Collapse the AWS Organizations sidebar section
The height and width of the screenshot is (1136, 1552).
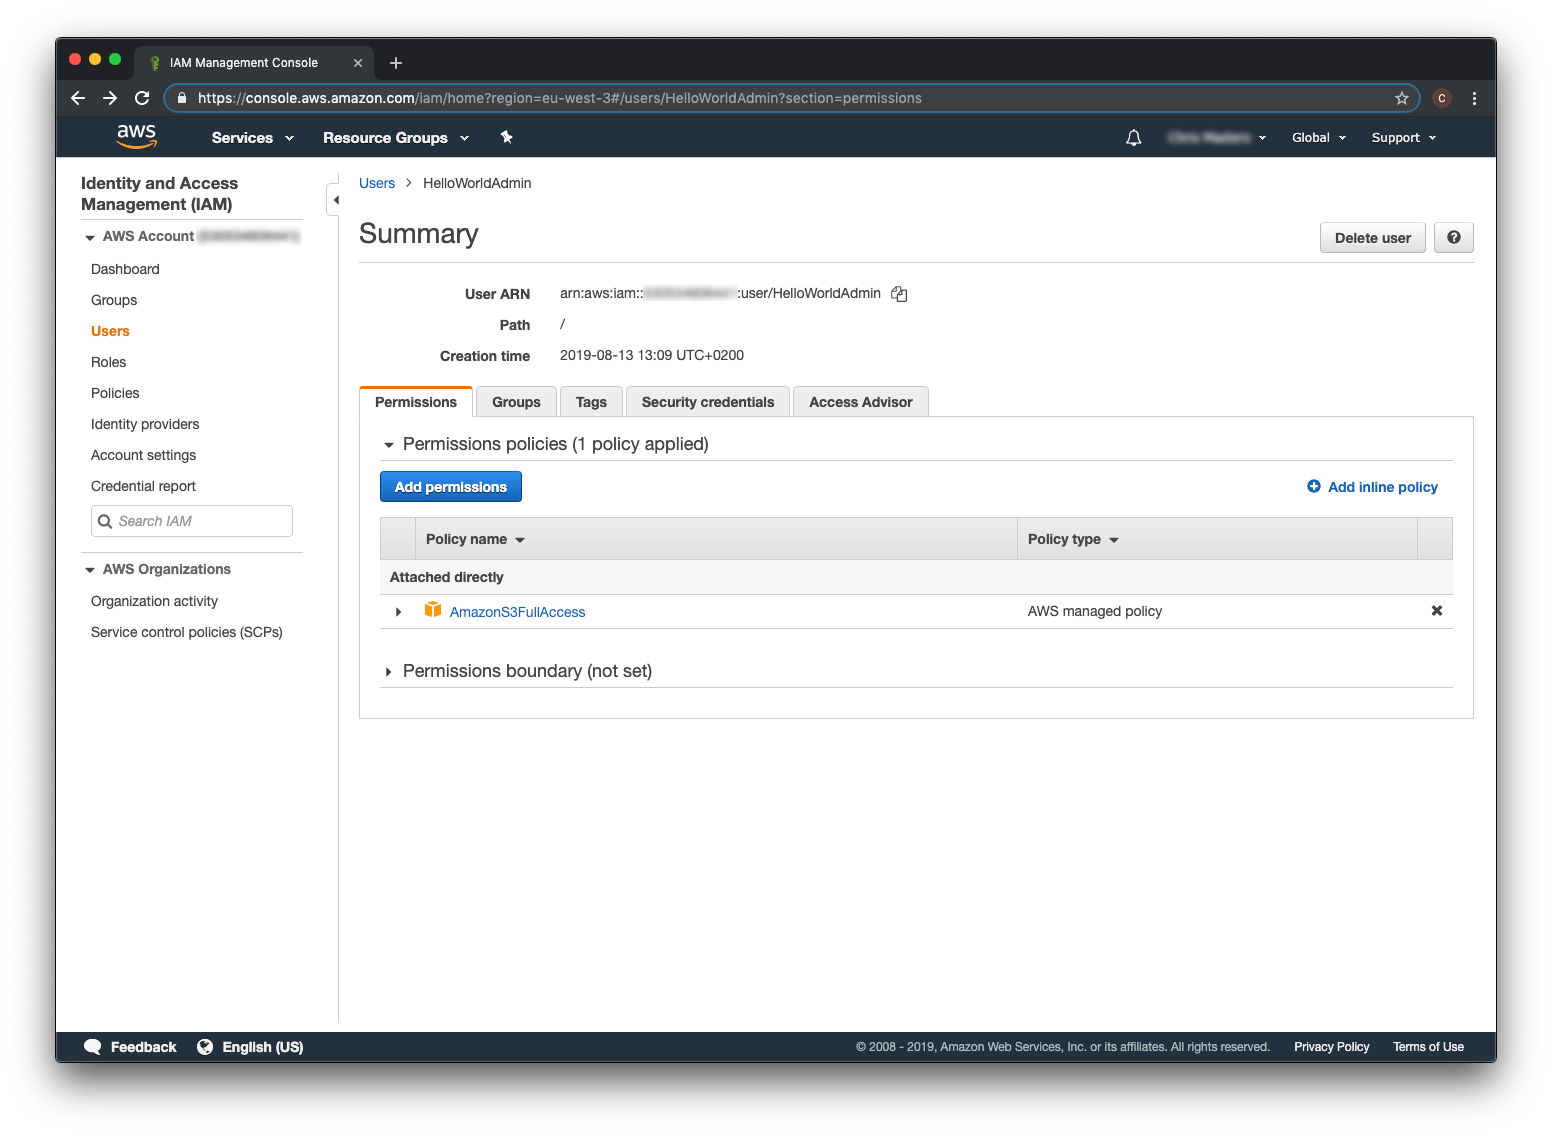pos(90,570)
